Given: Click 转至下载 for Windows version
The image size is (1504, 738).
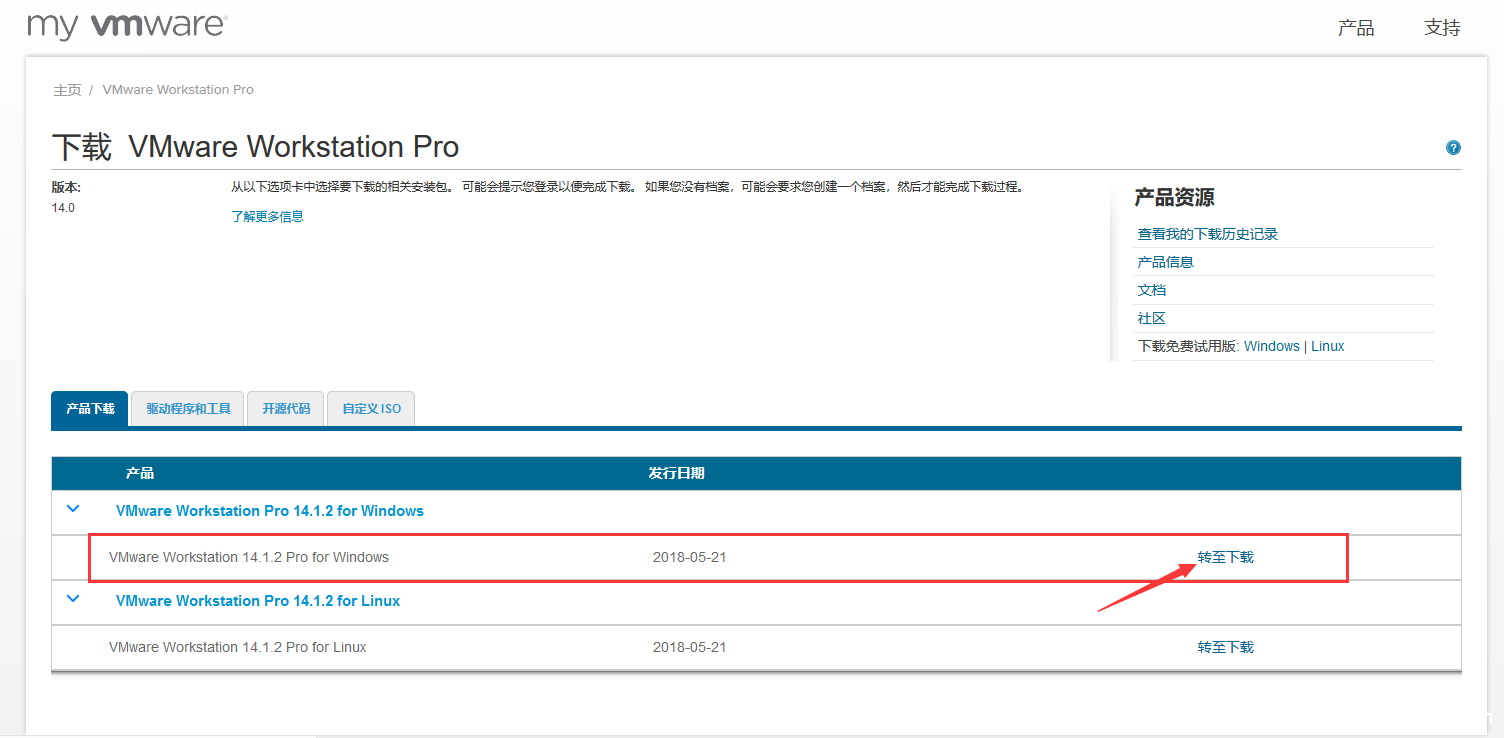Looking at the screenshot, I should pos(1224,557).
